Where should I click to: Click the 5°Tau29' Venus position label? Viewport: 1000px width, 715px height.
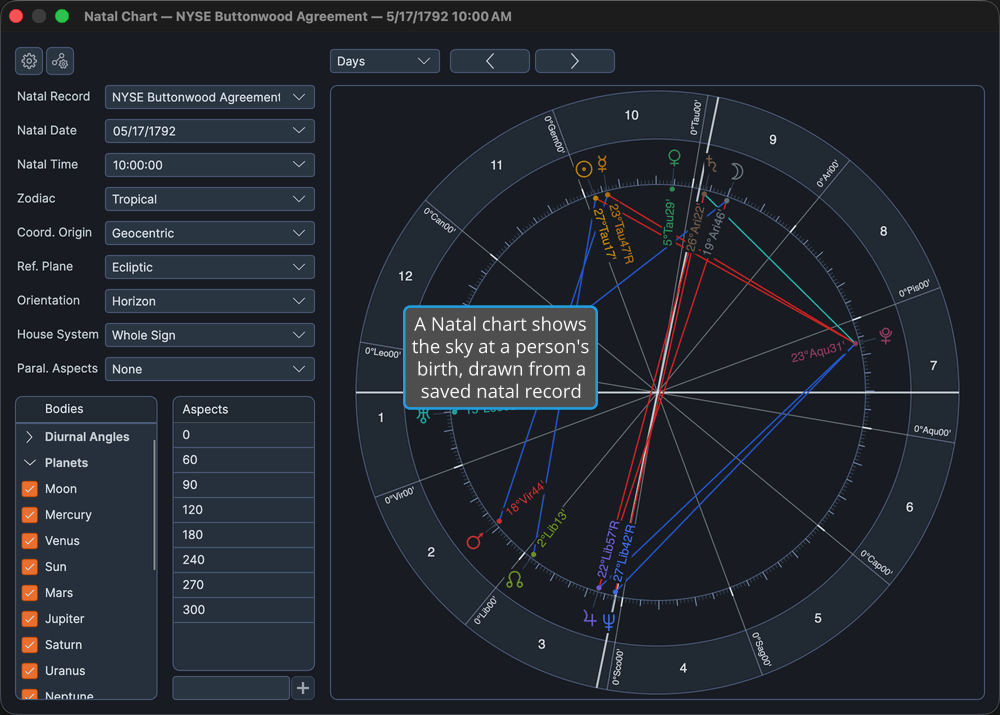[x=668, y=223]
